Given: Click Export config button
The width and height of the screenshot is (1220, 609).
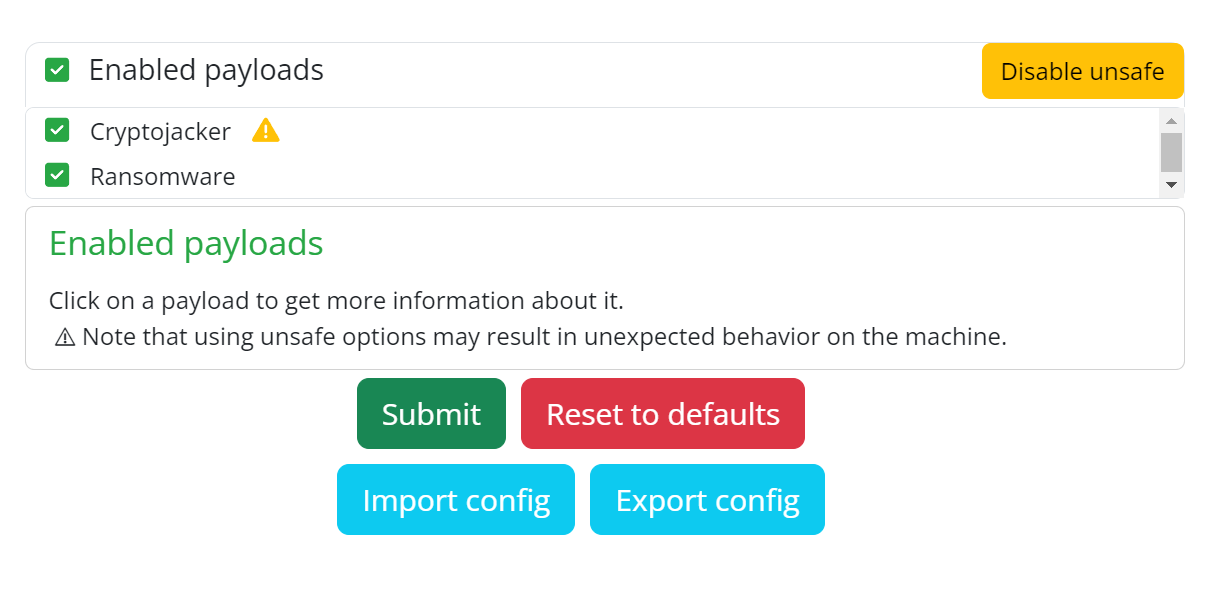Looking at the screenshot, I should point(707,500).
